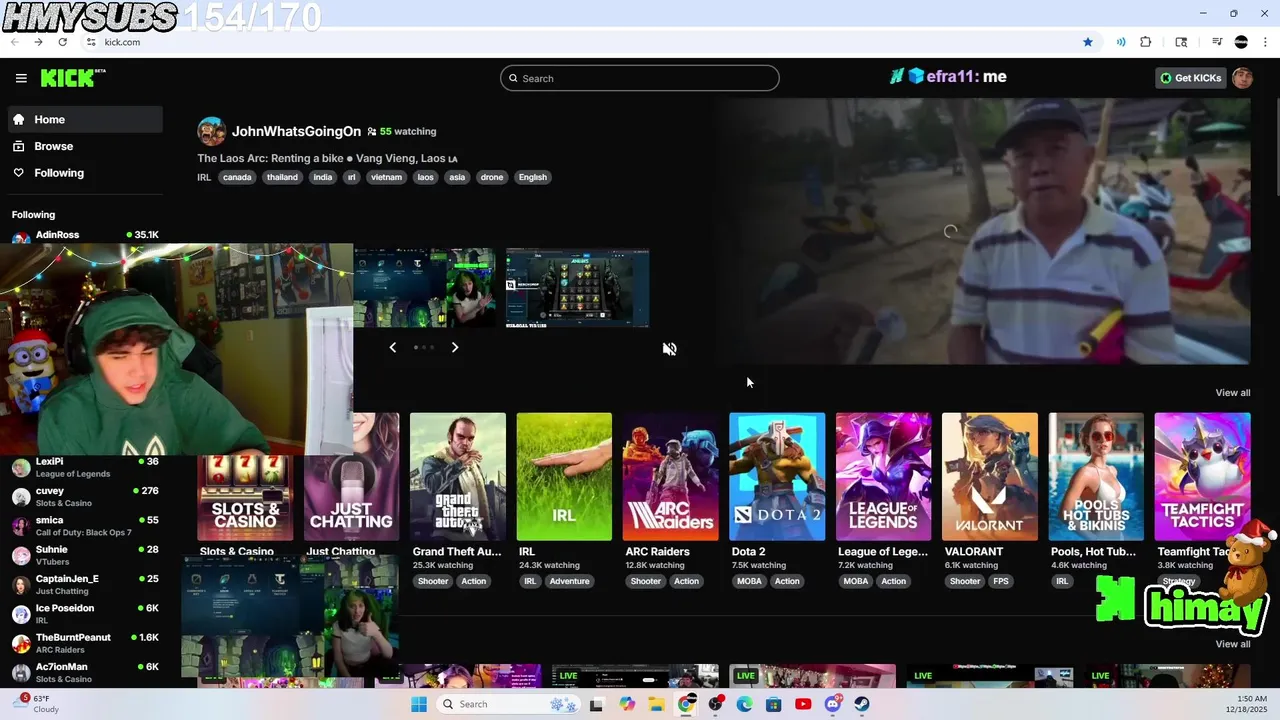Click JohnWhatsGoingOn streamer avatar
The height and width of the screenshot is (720, 1280).
[211, 131]
